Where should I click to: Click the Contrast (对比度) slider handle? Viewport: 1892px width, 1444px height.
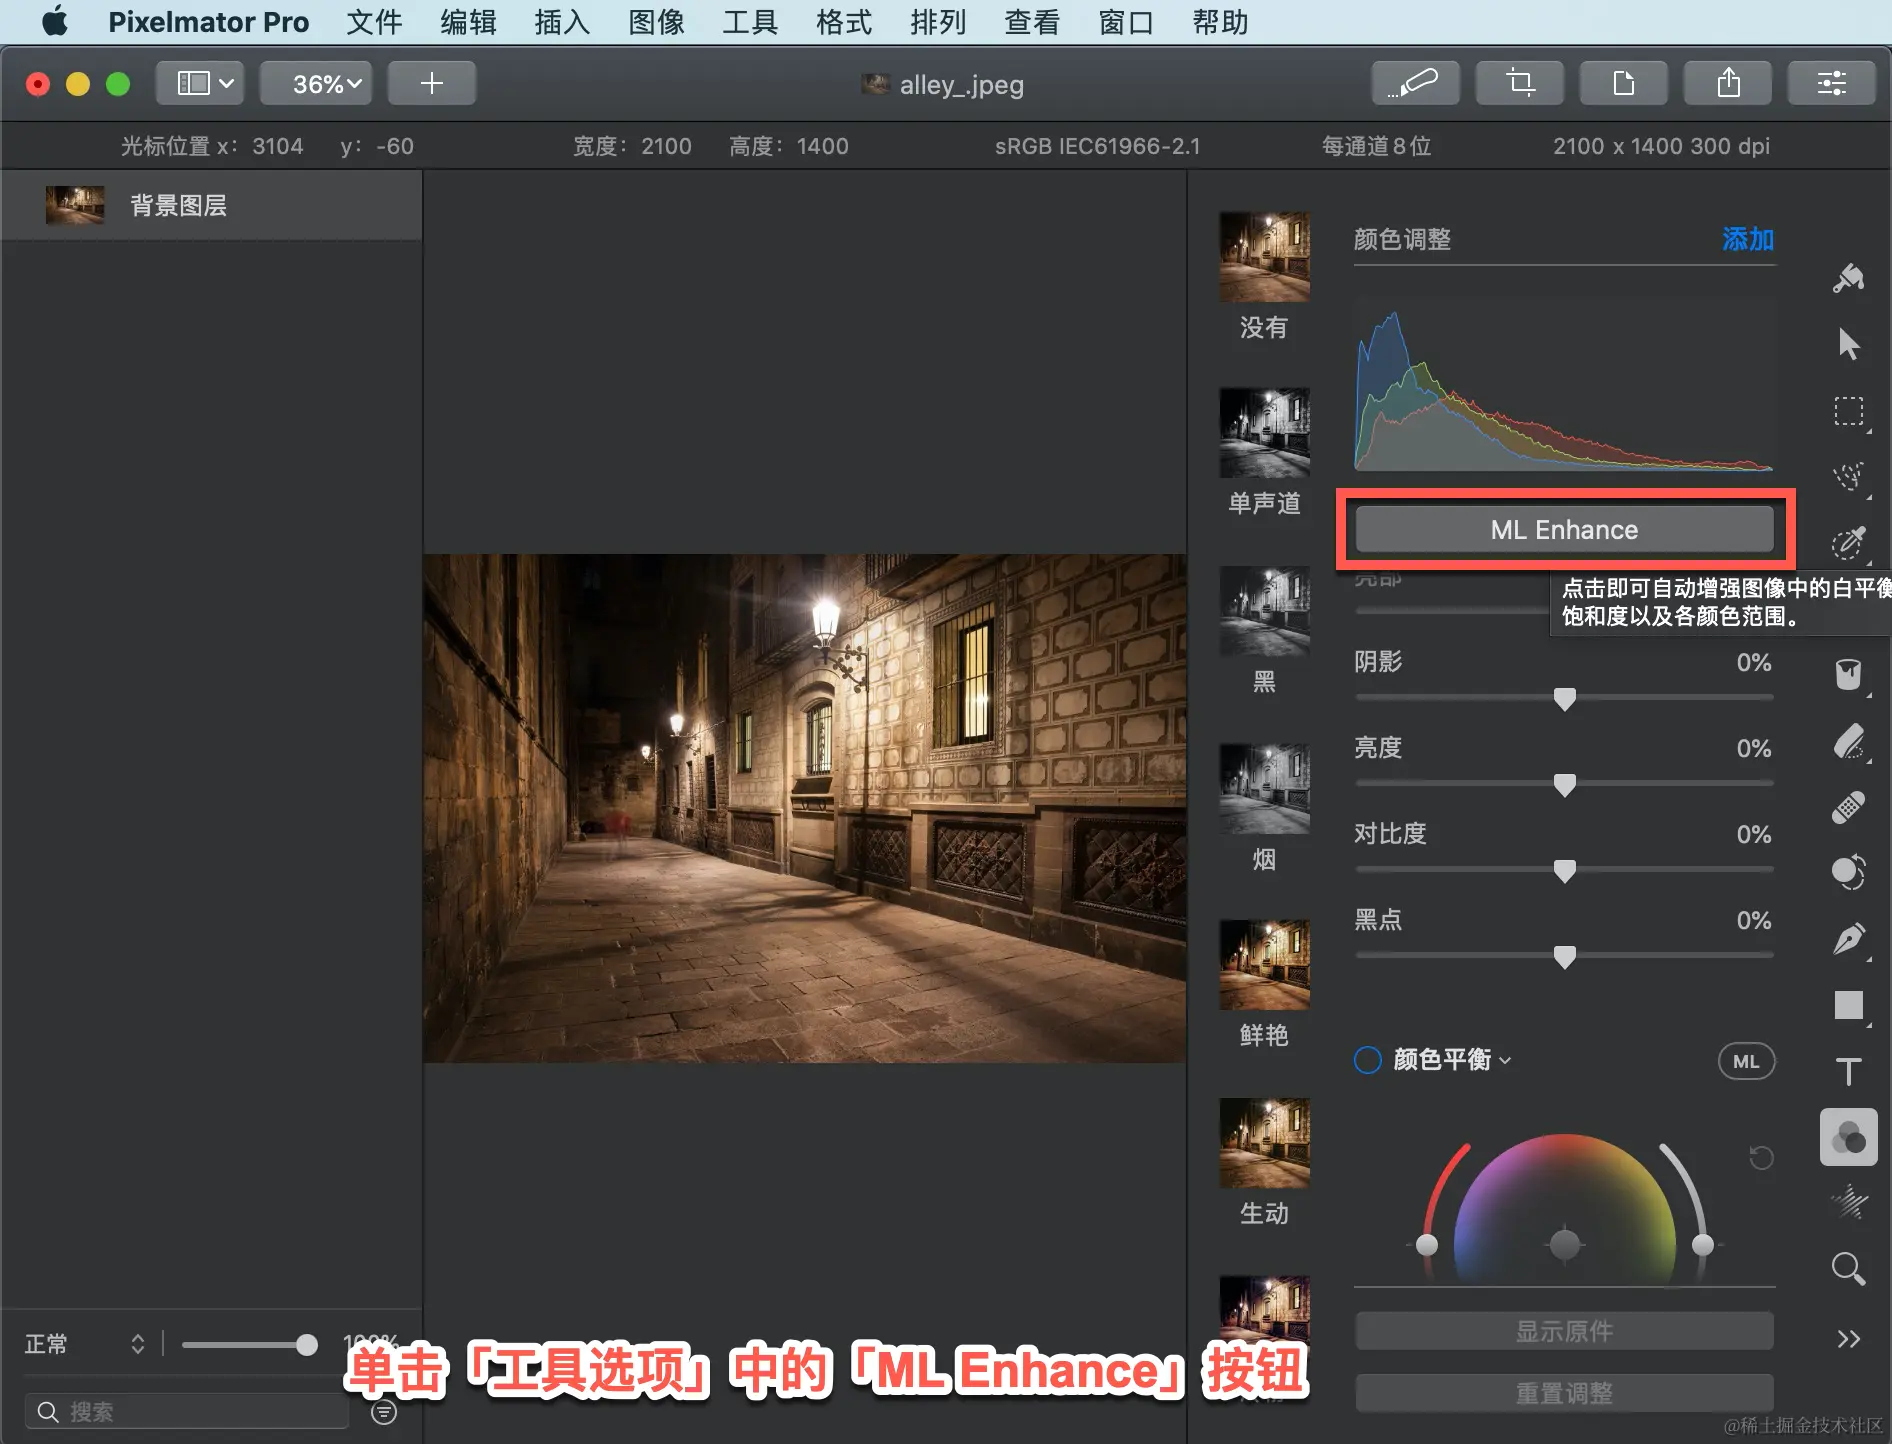coord(1565,871)
